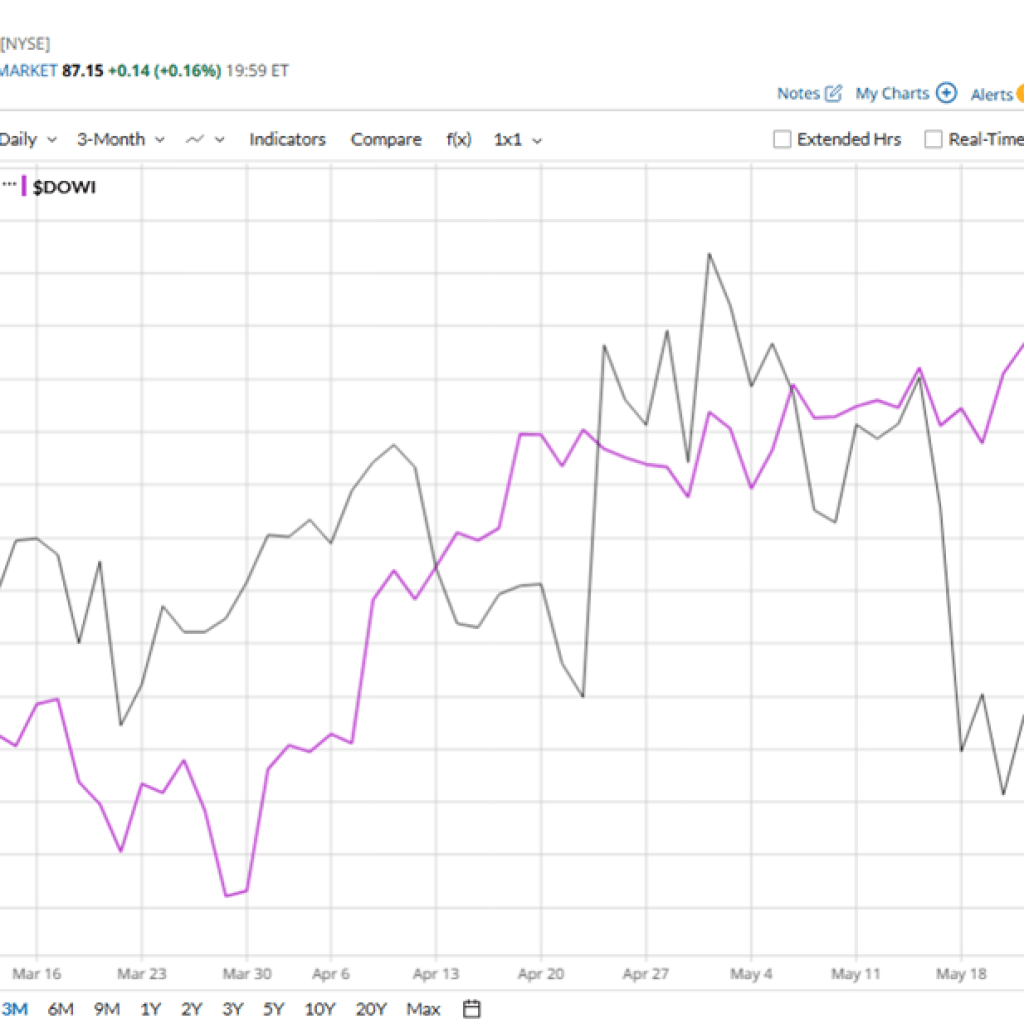Open the calendar date range icon
The image size is (1024, 1024).
point(472,1009)
